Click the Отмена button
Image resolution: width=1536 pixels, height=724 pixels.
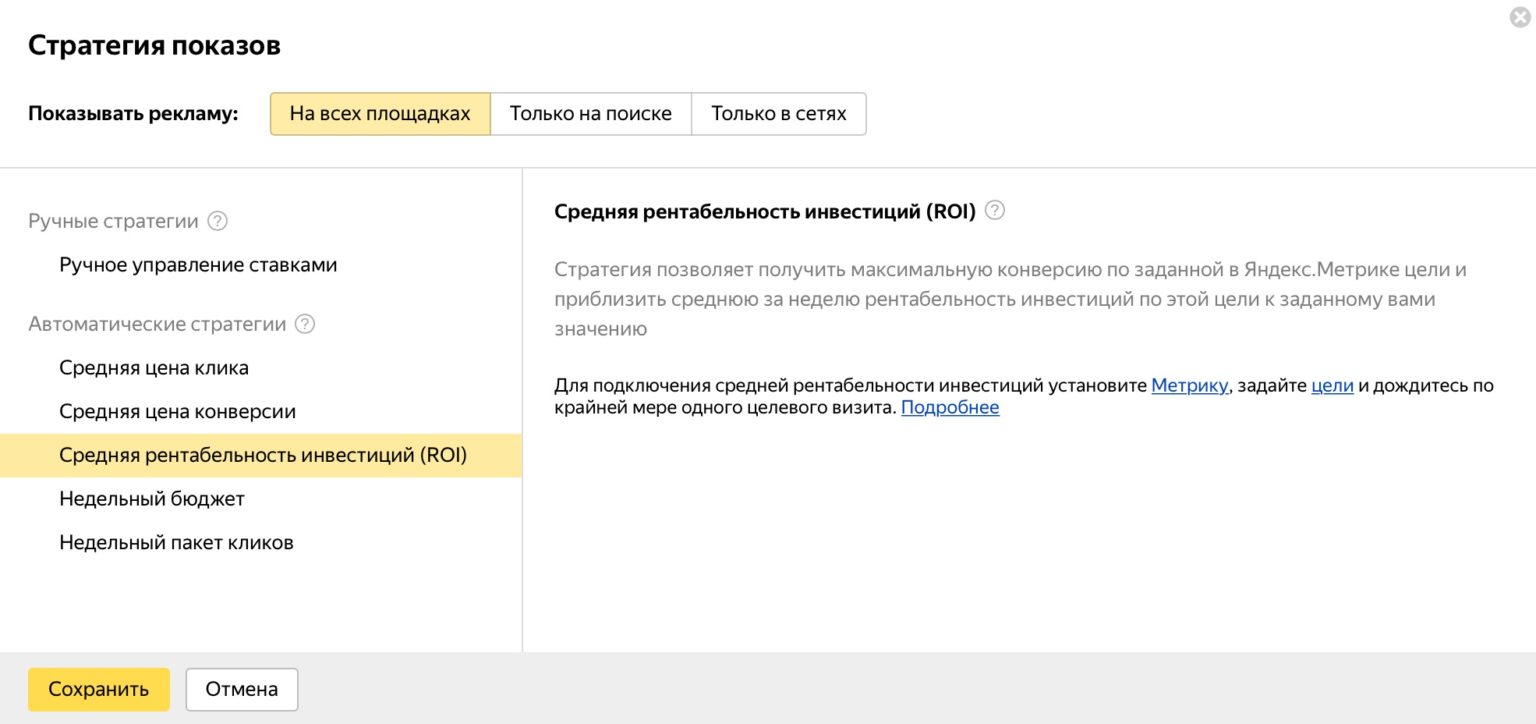coord(241,689)
